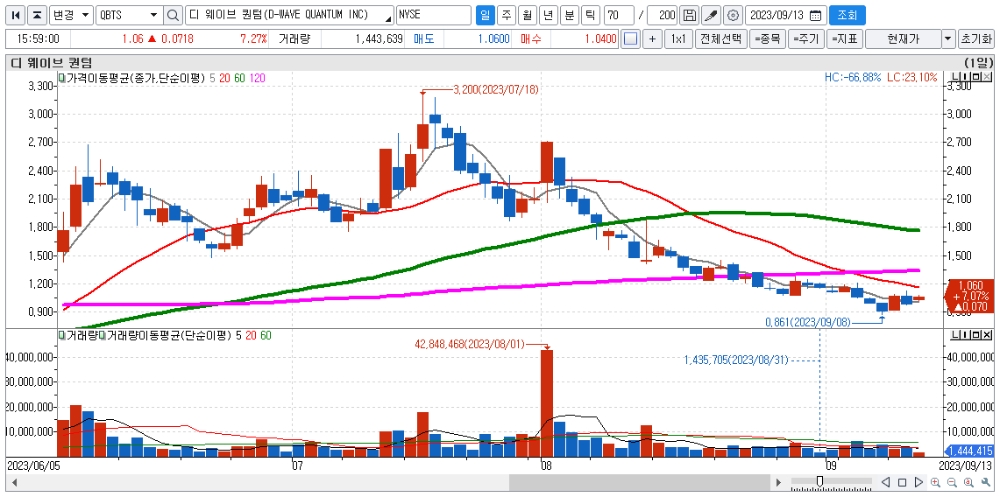The image size is (1000, 497).
Task: Toggle the volume moving average checkbox
Action: tap(102, 335)
